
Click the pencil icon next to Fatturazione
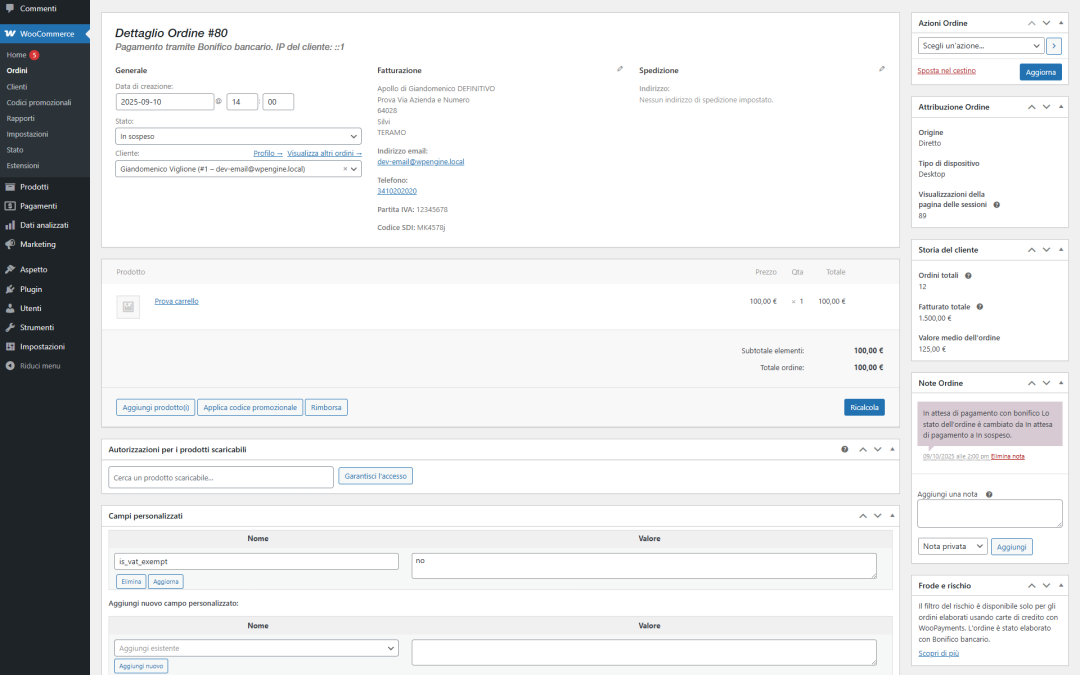click(x=620, y=69)
